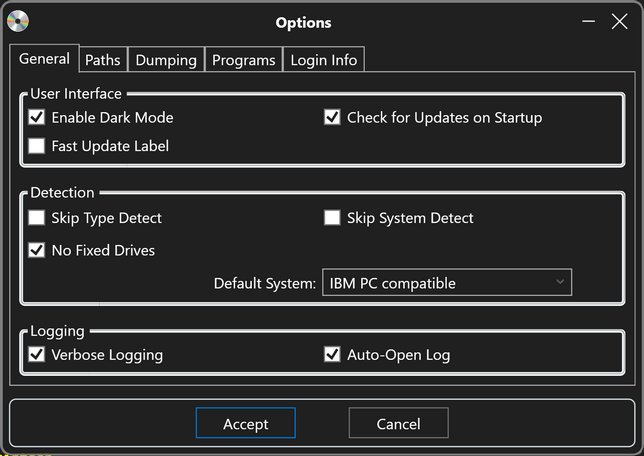644x456 pixels.
Task: Click the Default System label text
Action: 264,283
